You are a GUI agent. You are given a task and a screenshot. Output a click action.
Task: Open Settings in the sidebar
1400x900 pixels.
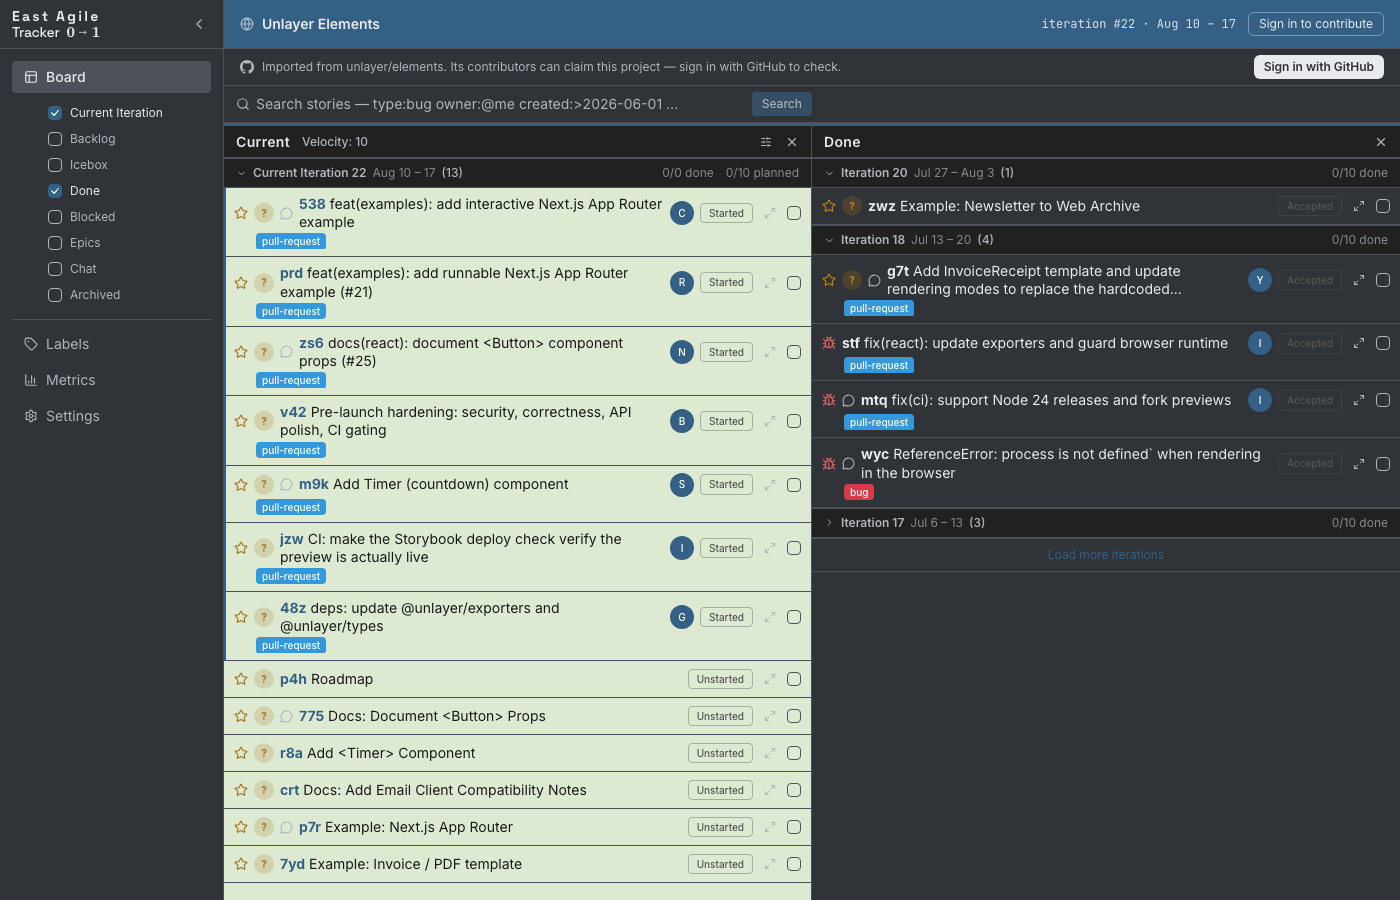(x=111, y=416)
